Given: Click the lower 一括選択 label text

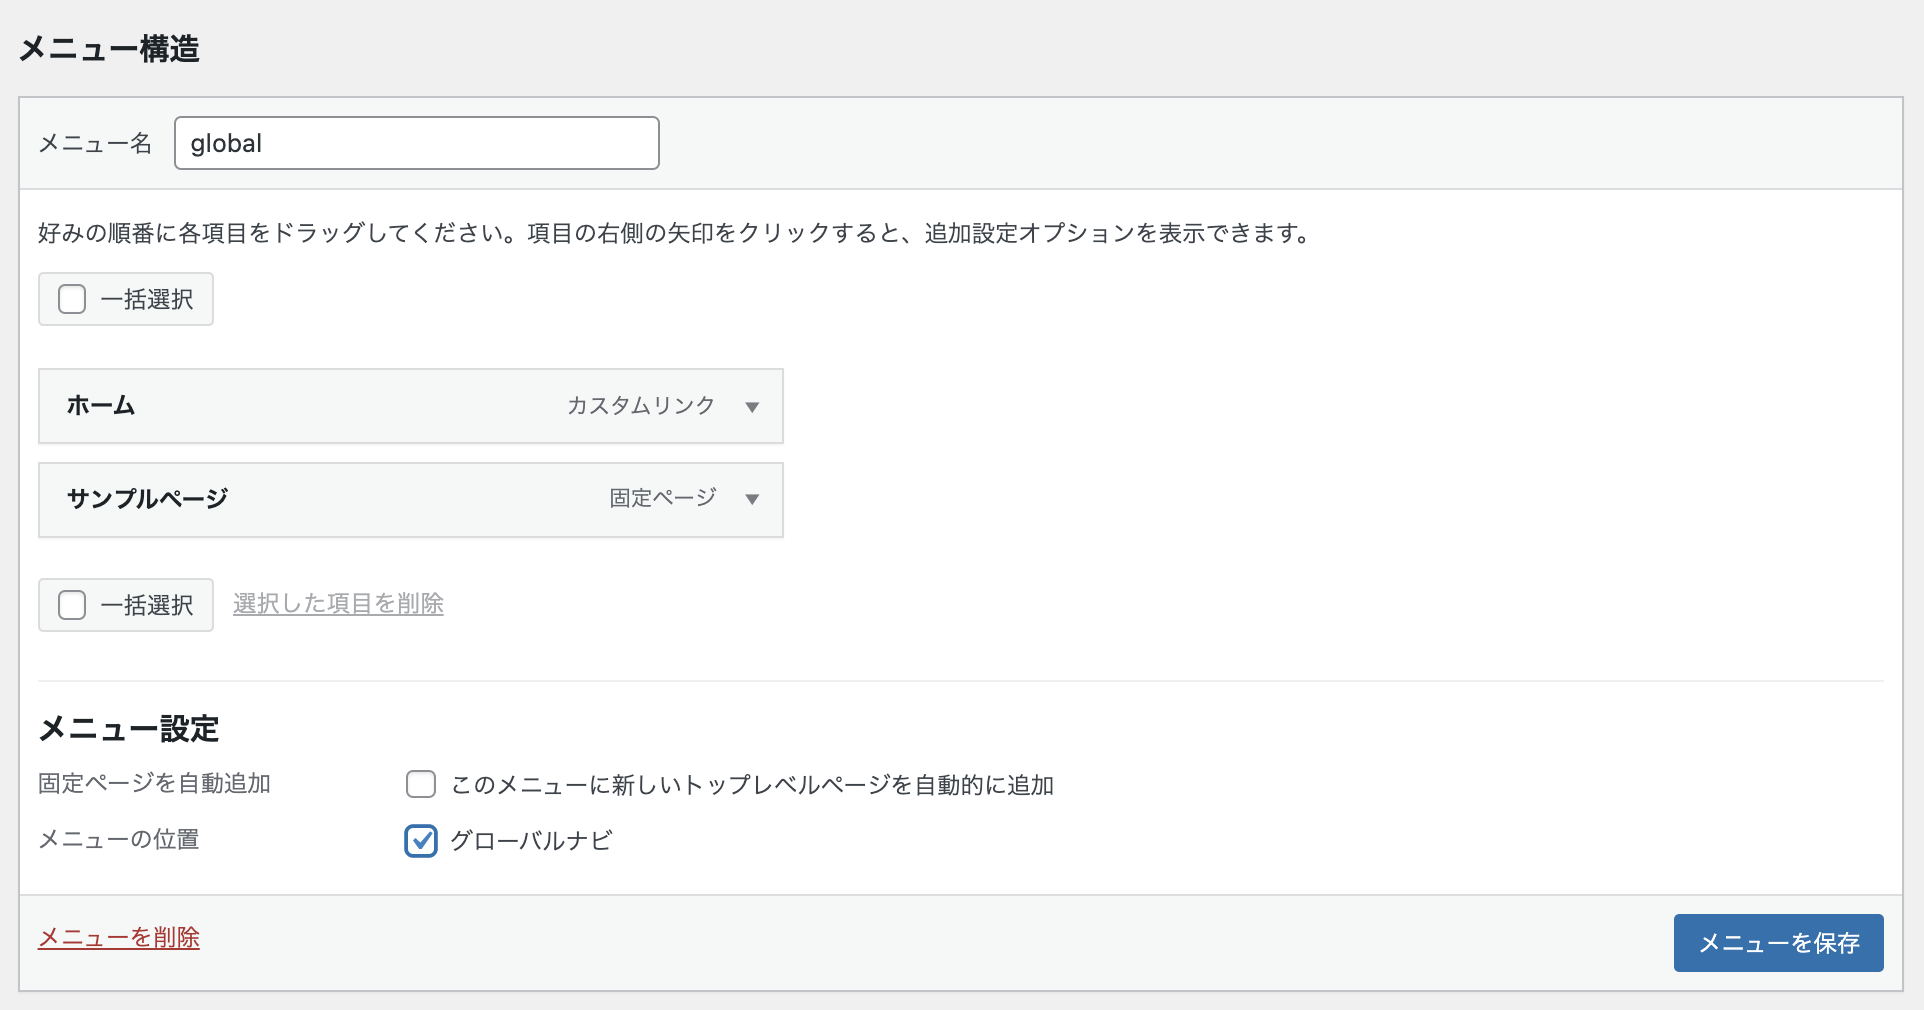Looking at the screenshot, I should point(147,605).
